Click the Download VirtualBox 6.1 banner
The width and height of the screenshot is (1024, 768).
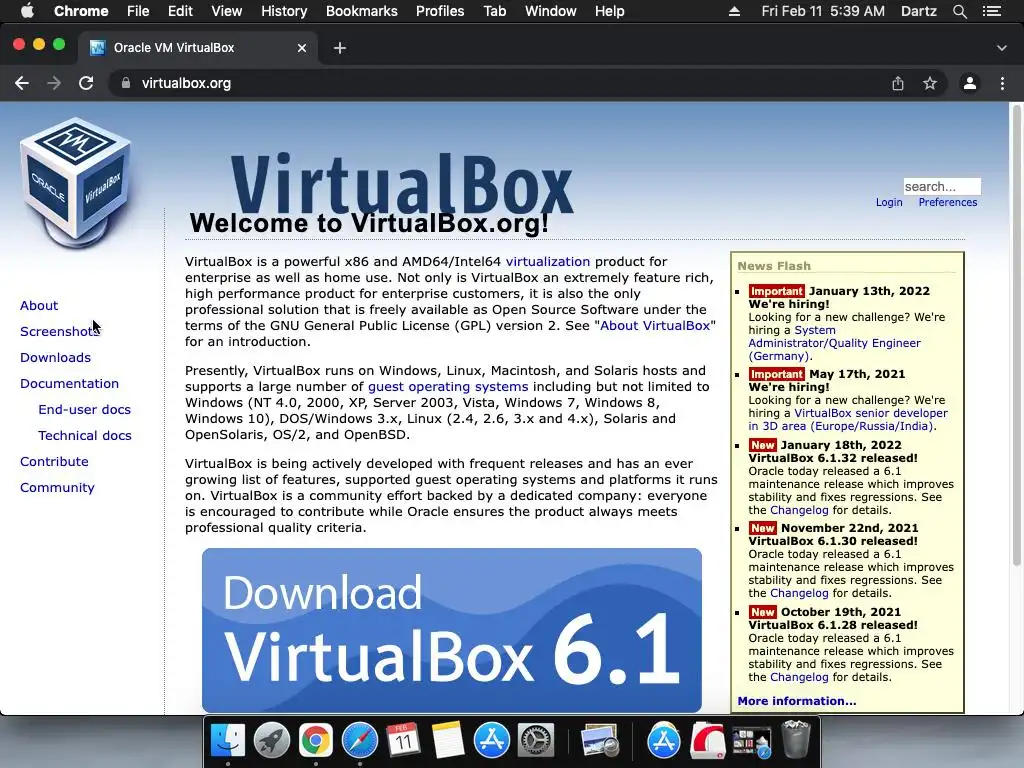[452, 630]
